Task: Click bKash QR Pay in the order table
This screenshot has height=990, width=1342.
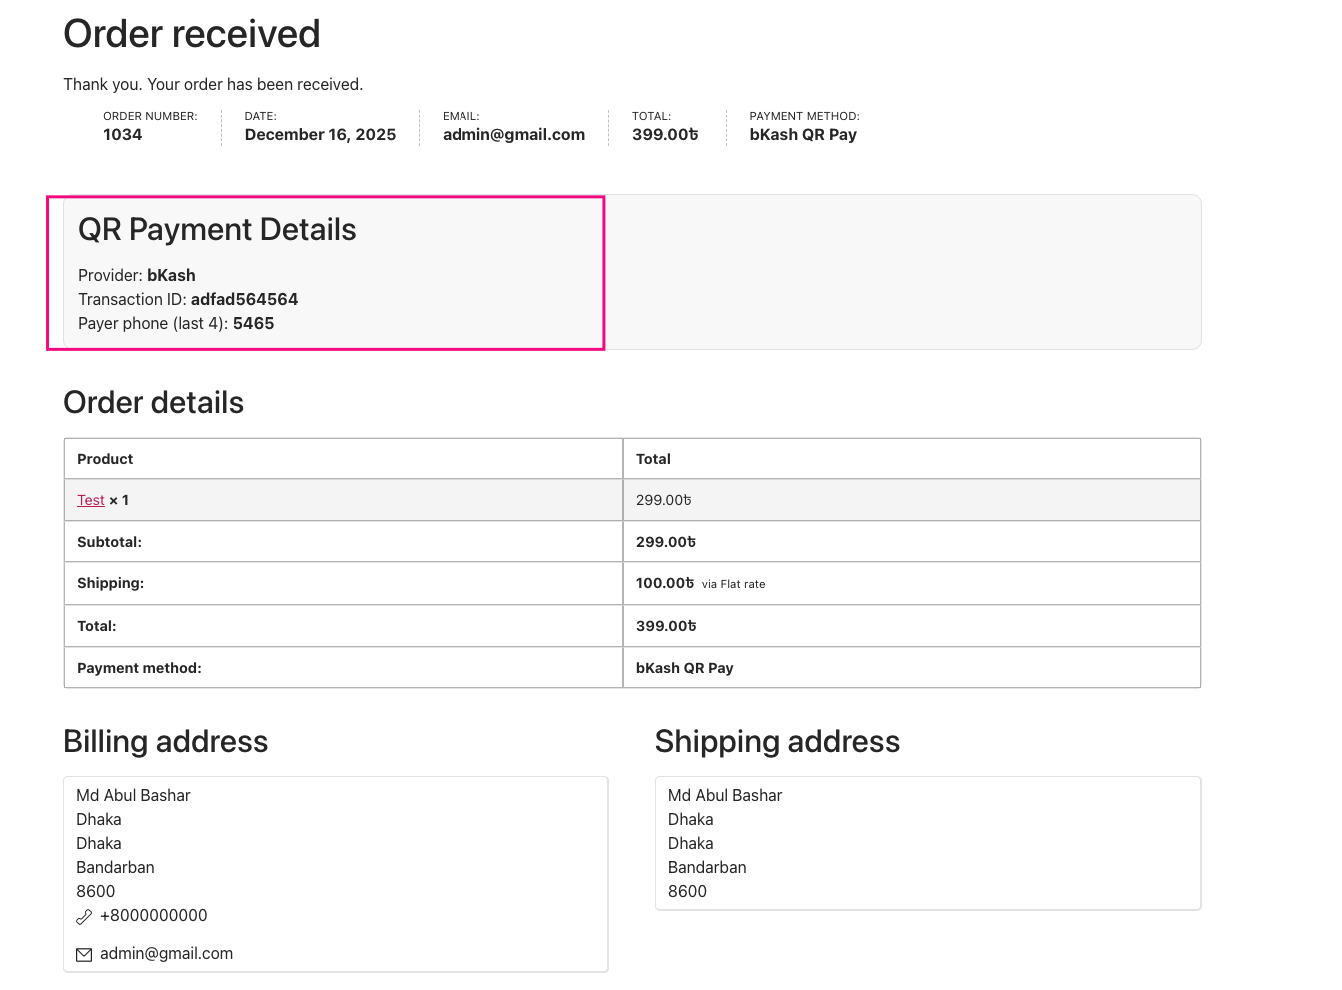Action: click(684, 668)
